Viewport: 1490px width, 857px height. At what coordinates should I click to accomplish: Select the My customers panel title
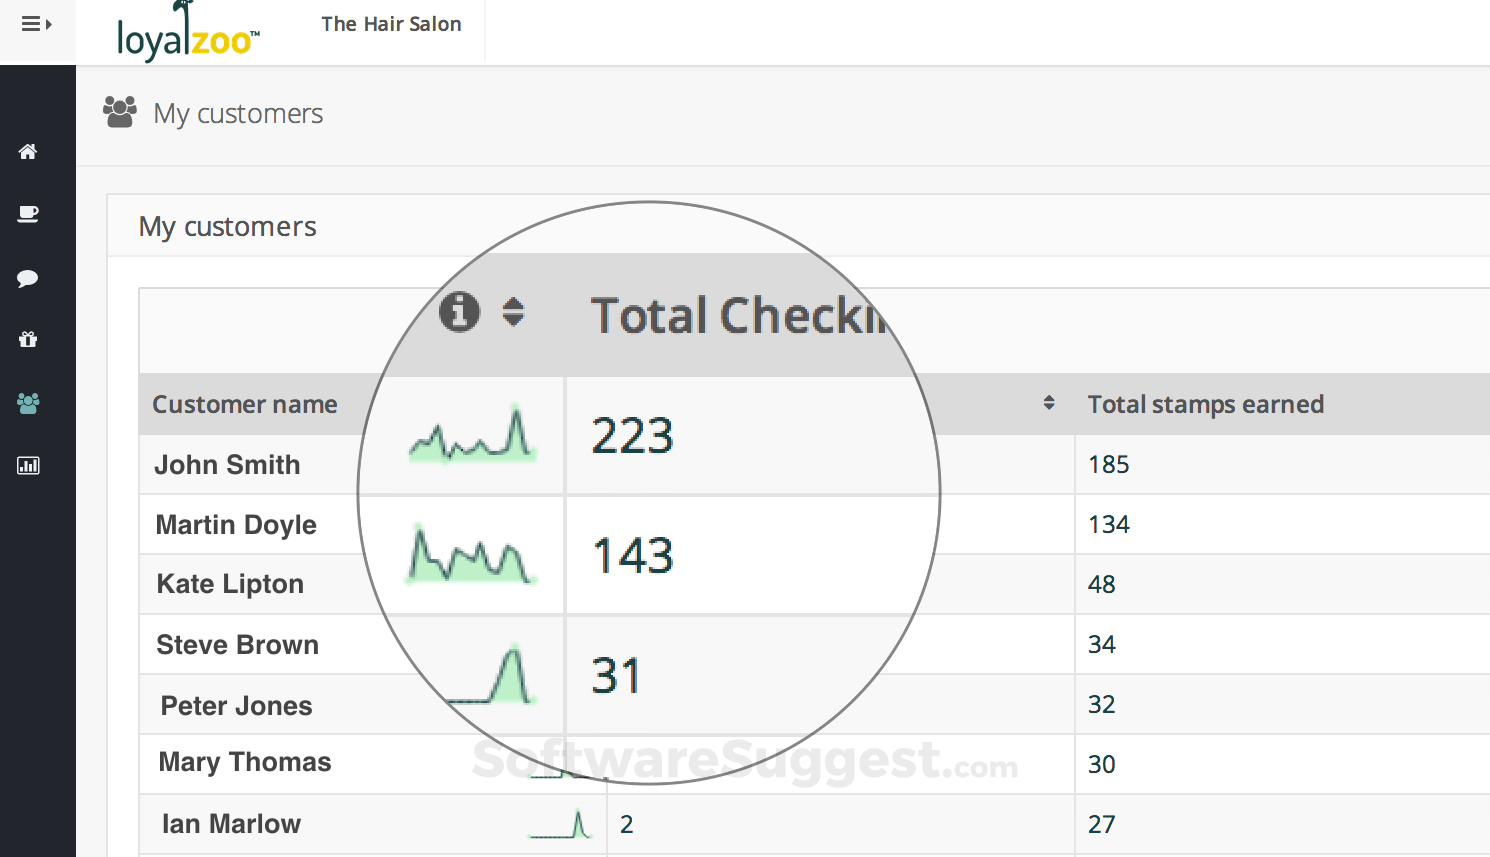coord(227,226)
